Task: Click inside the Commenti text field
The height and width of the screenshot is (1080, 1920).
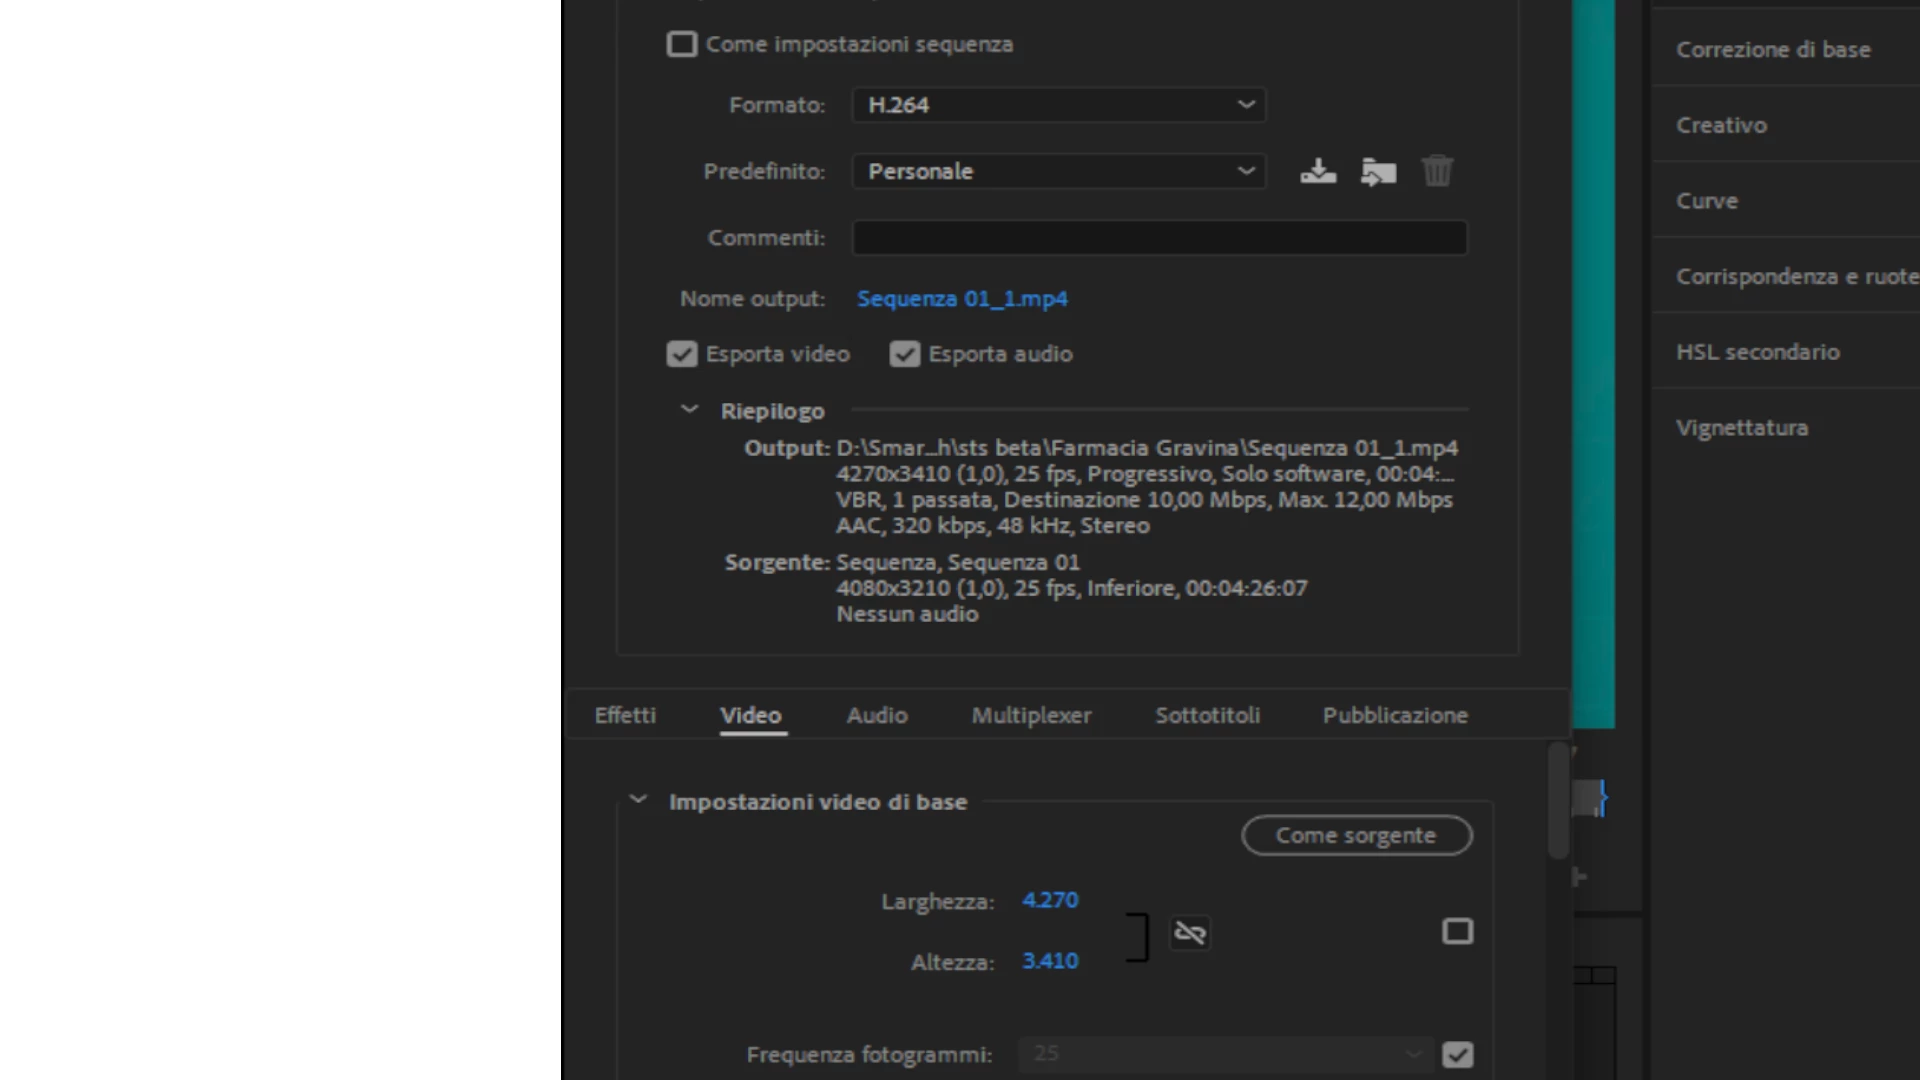Action: [1159, 238]
